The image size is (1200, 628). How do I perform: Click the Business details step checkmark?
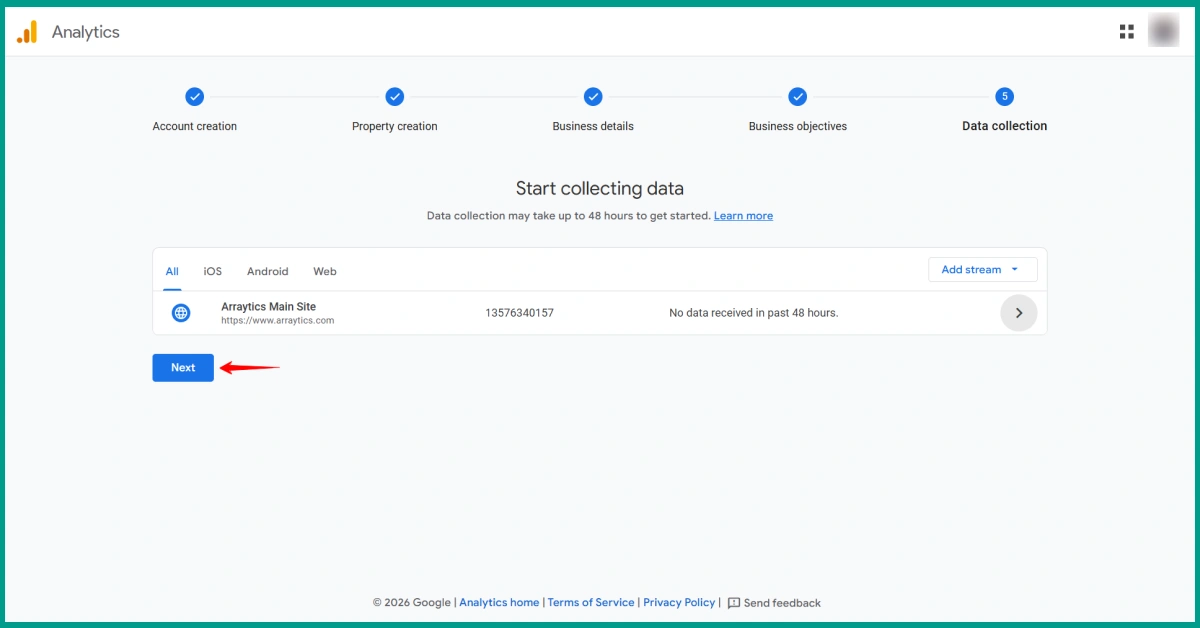pyautogui.click(x=593, y=97)
